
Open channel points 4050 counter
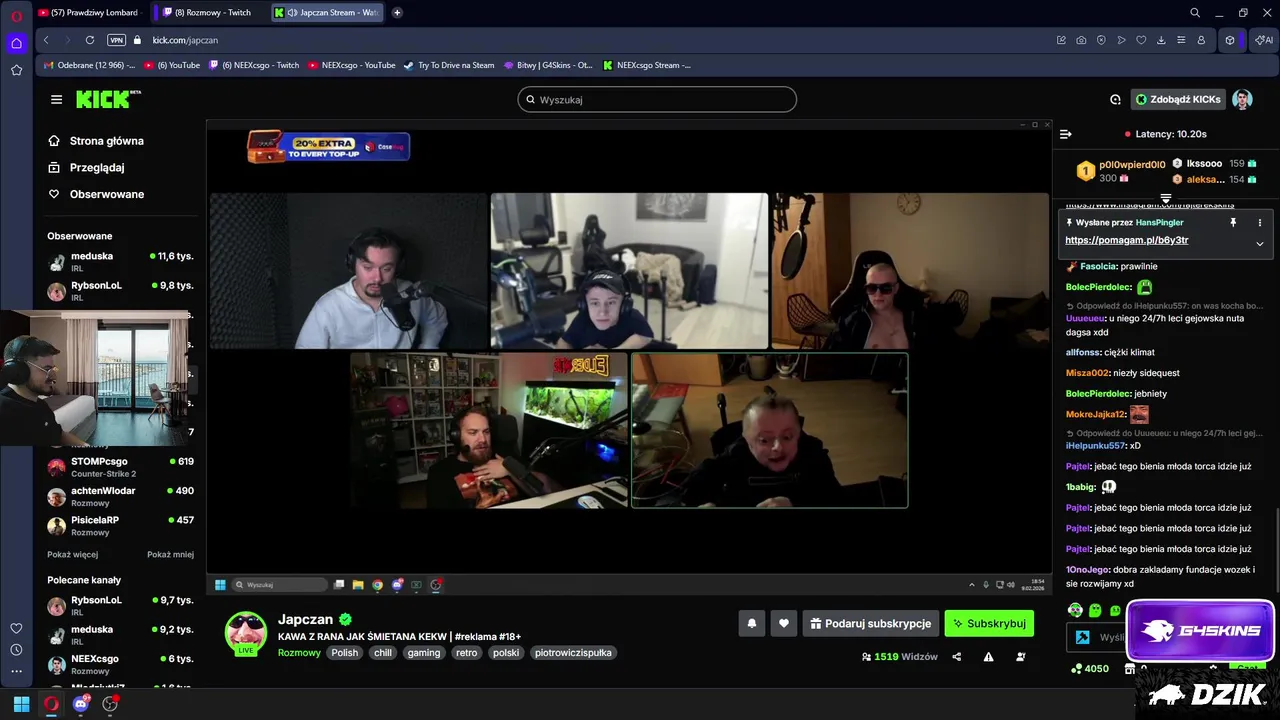click(x=1090, y=668)
